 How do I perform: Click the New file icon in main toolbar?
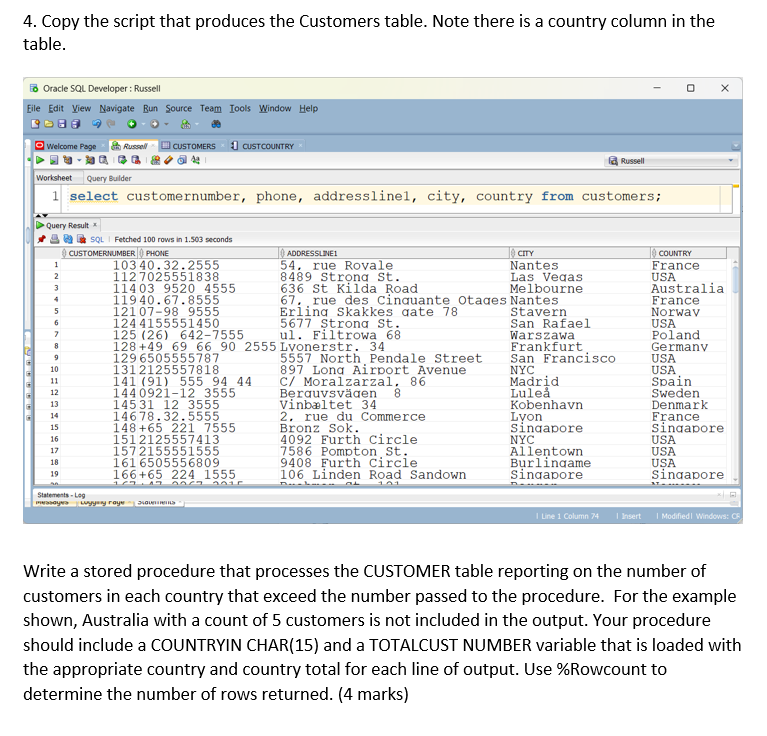[35, 124]
